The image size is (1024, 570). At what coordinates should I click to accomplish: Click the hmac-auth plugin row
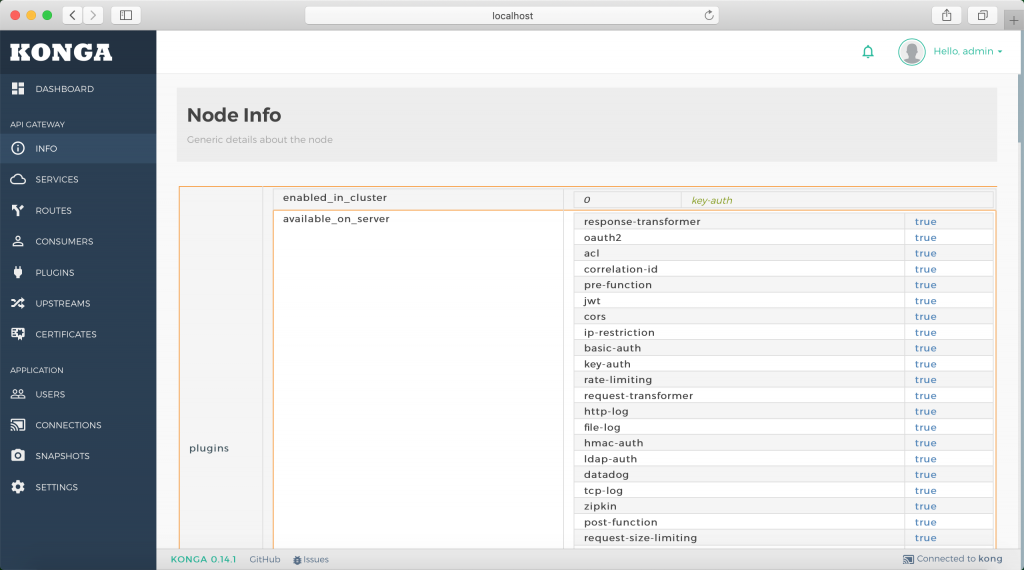tap(784, 443)
